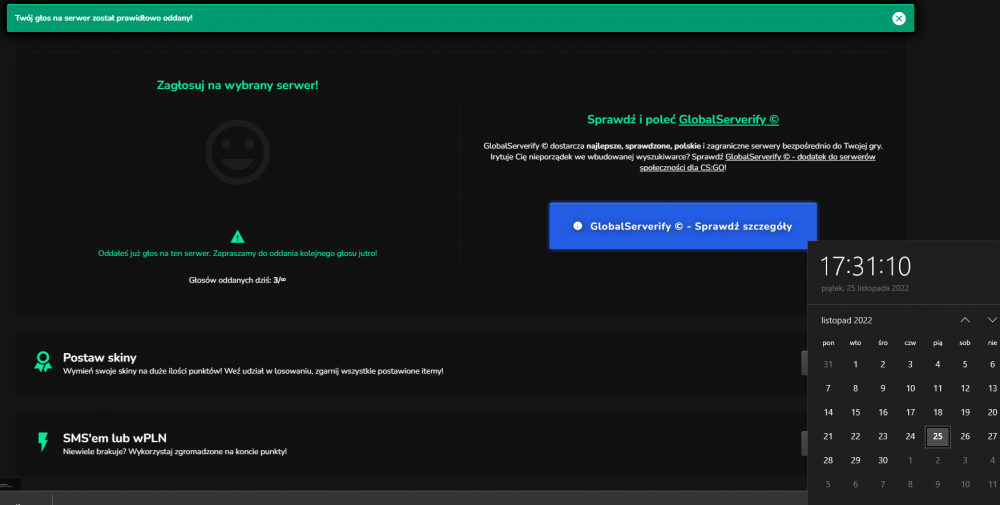
Task: Select day 24 in the calendar
Action: (x=910, y=436)
